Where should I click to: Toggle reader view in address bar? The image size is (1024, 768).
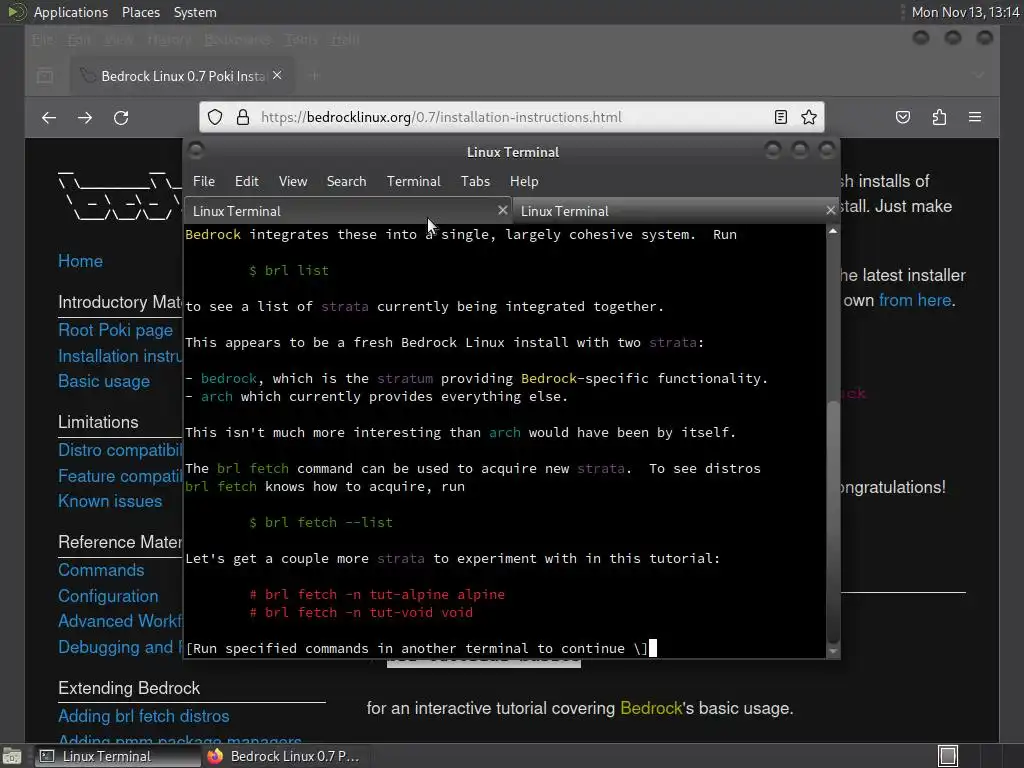coord(780,117)
